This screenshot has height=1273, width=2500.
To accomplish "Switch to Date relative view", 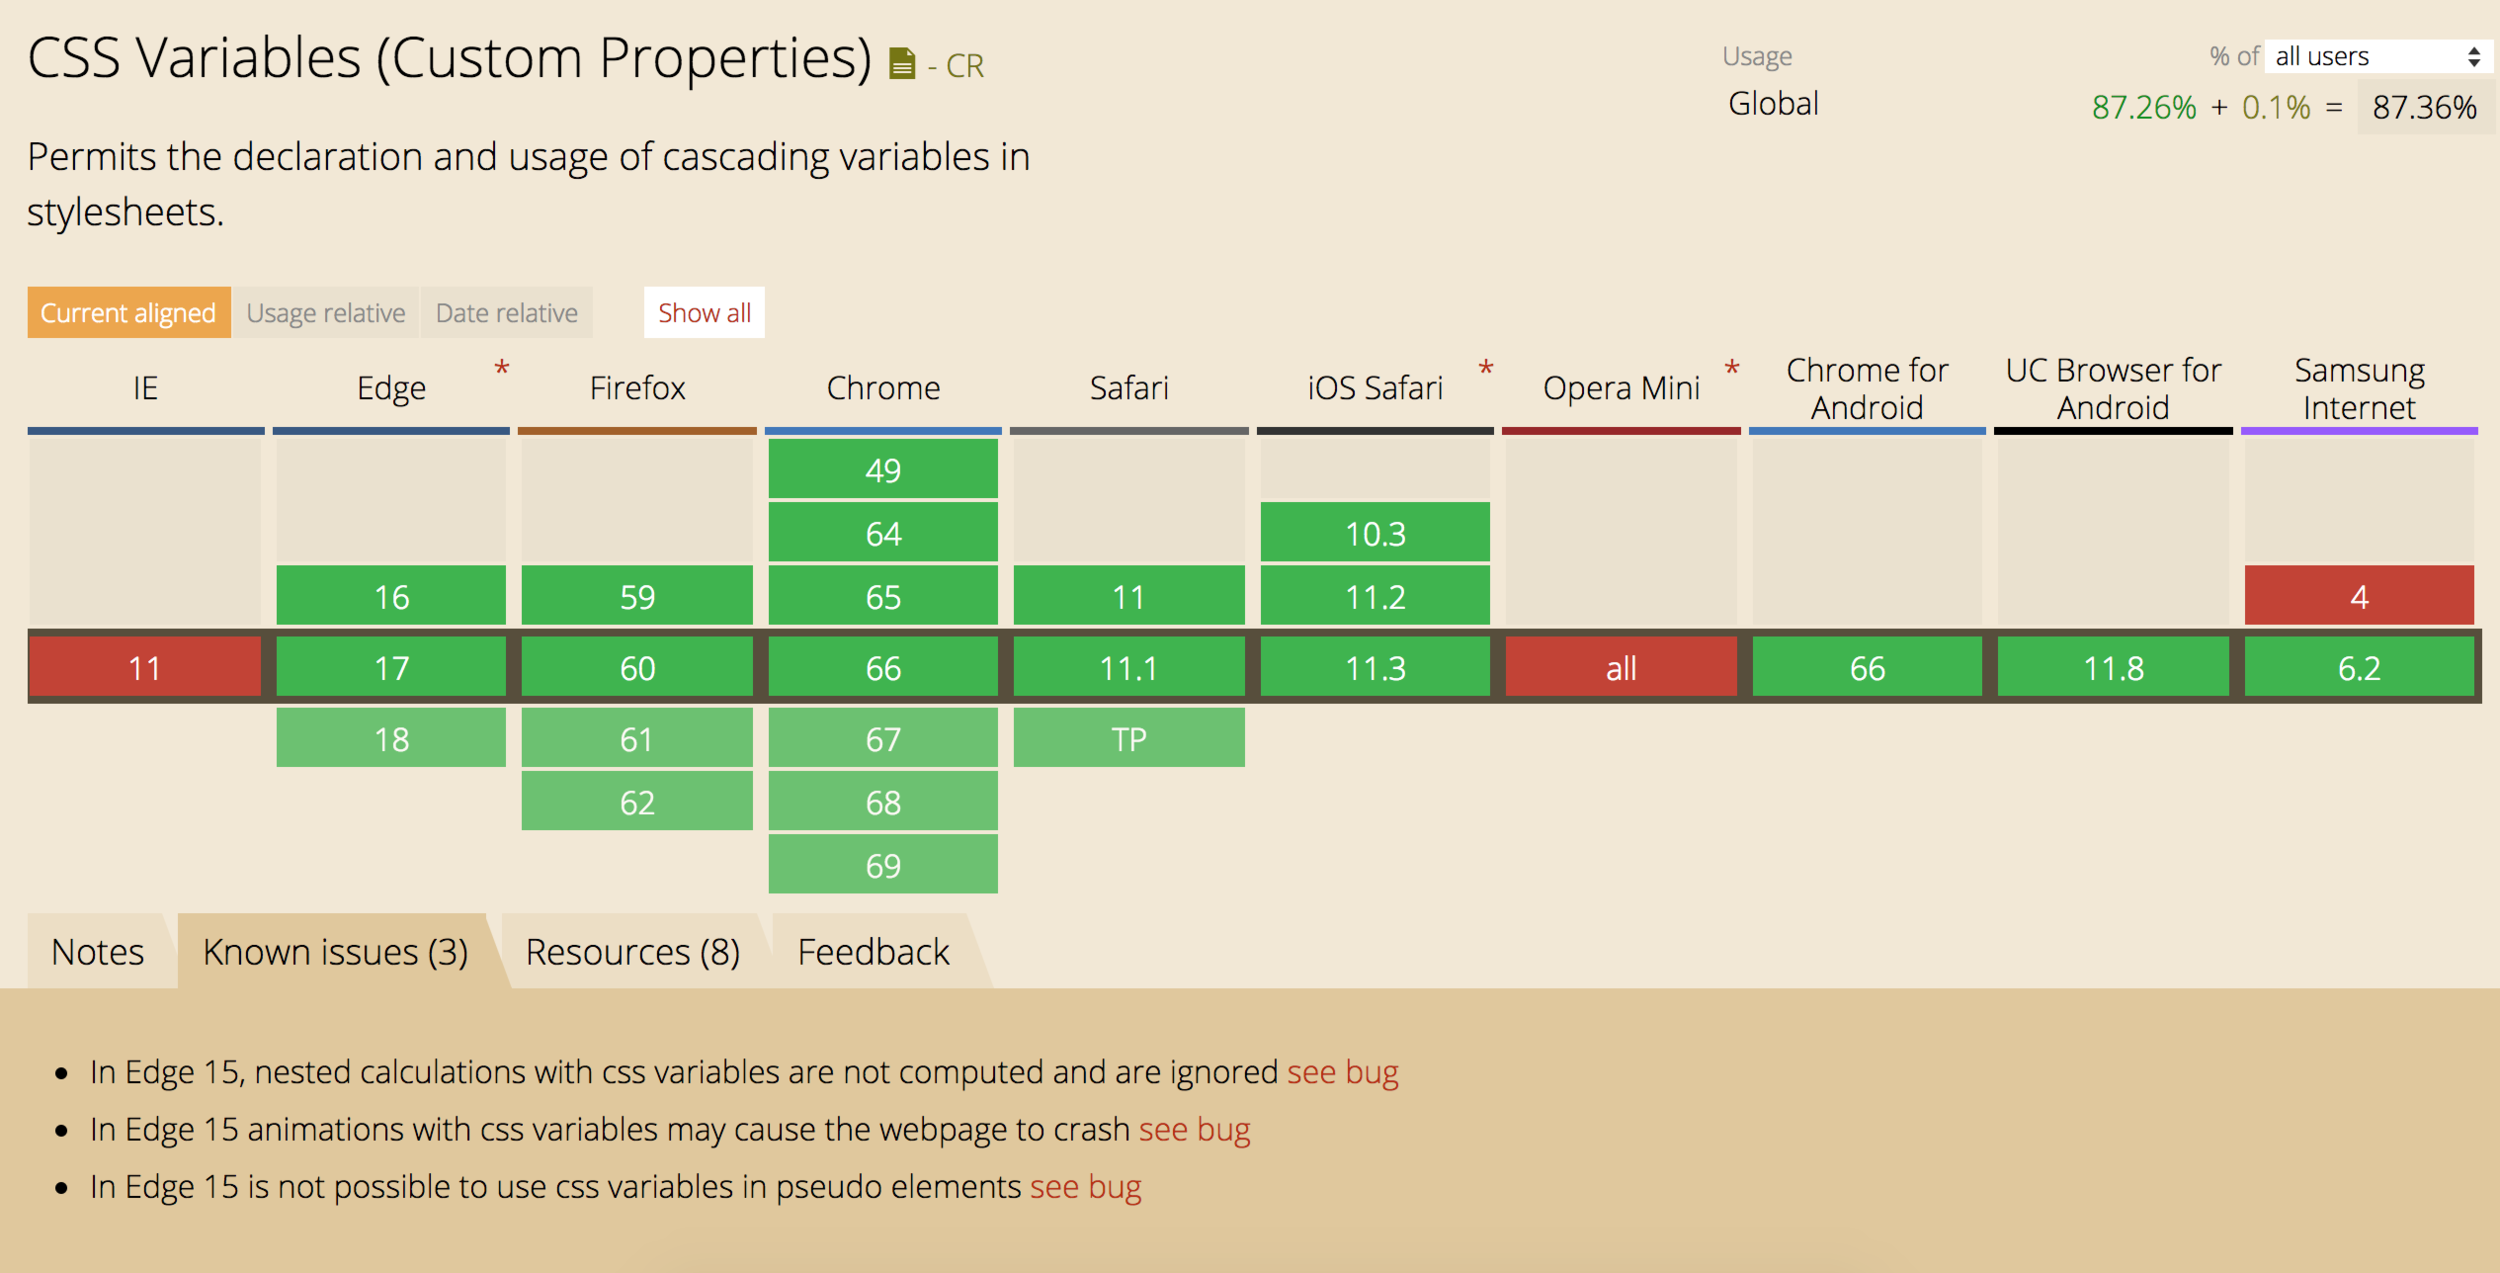I will pos(506,313).
